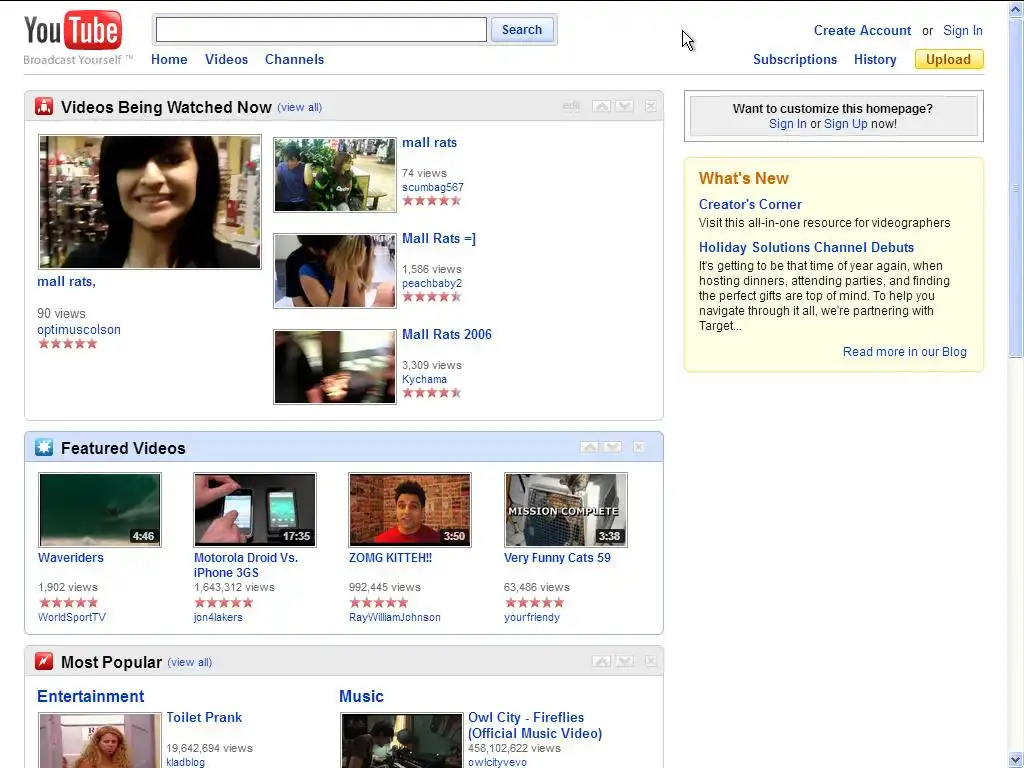
Task: Open Waveriders video thumbnail
Action: tap(99, 510)
